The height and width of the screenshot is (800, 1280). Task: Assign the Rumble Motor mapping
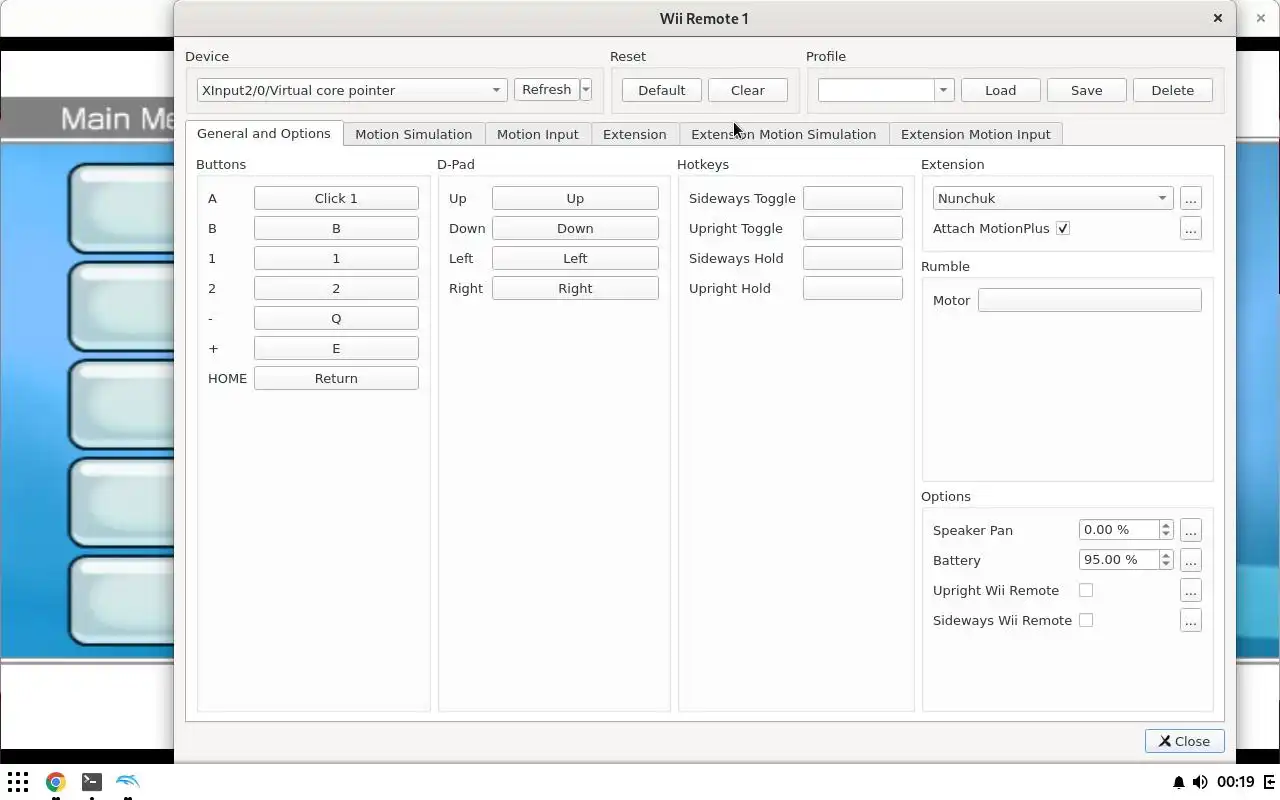click(x=1090, y=300)
